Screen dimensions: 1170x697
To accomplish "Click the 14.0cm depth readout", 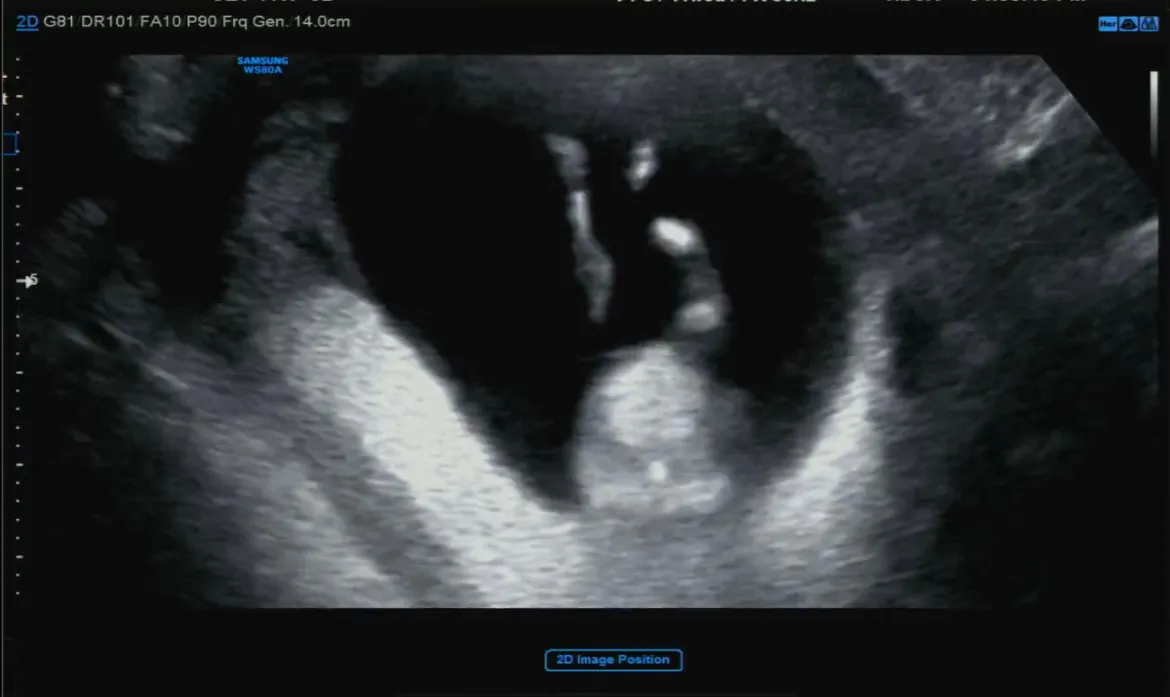I will [x=322, y=22].
